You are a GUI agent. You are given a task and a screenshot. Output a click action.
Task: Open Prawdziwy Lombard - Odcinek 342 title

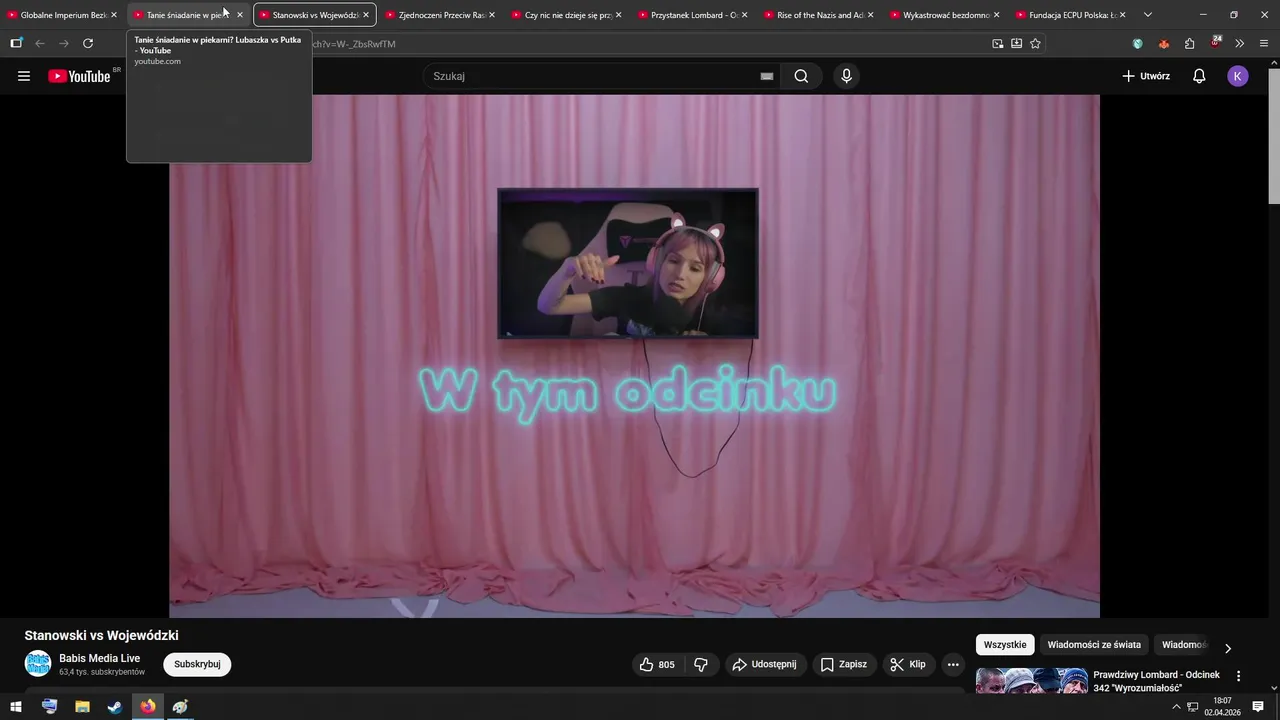1157,681
